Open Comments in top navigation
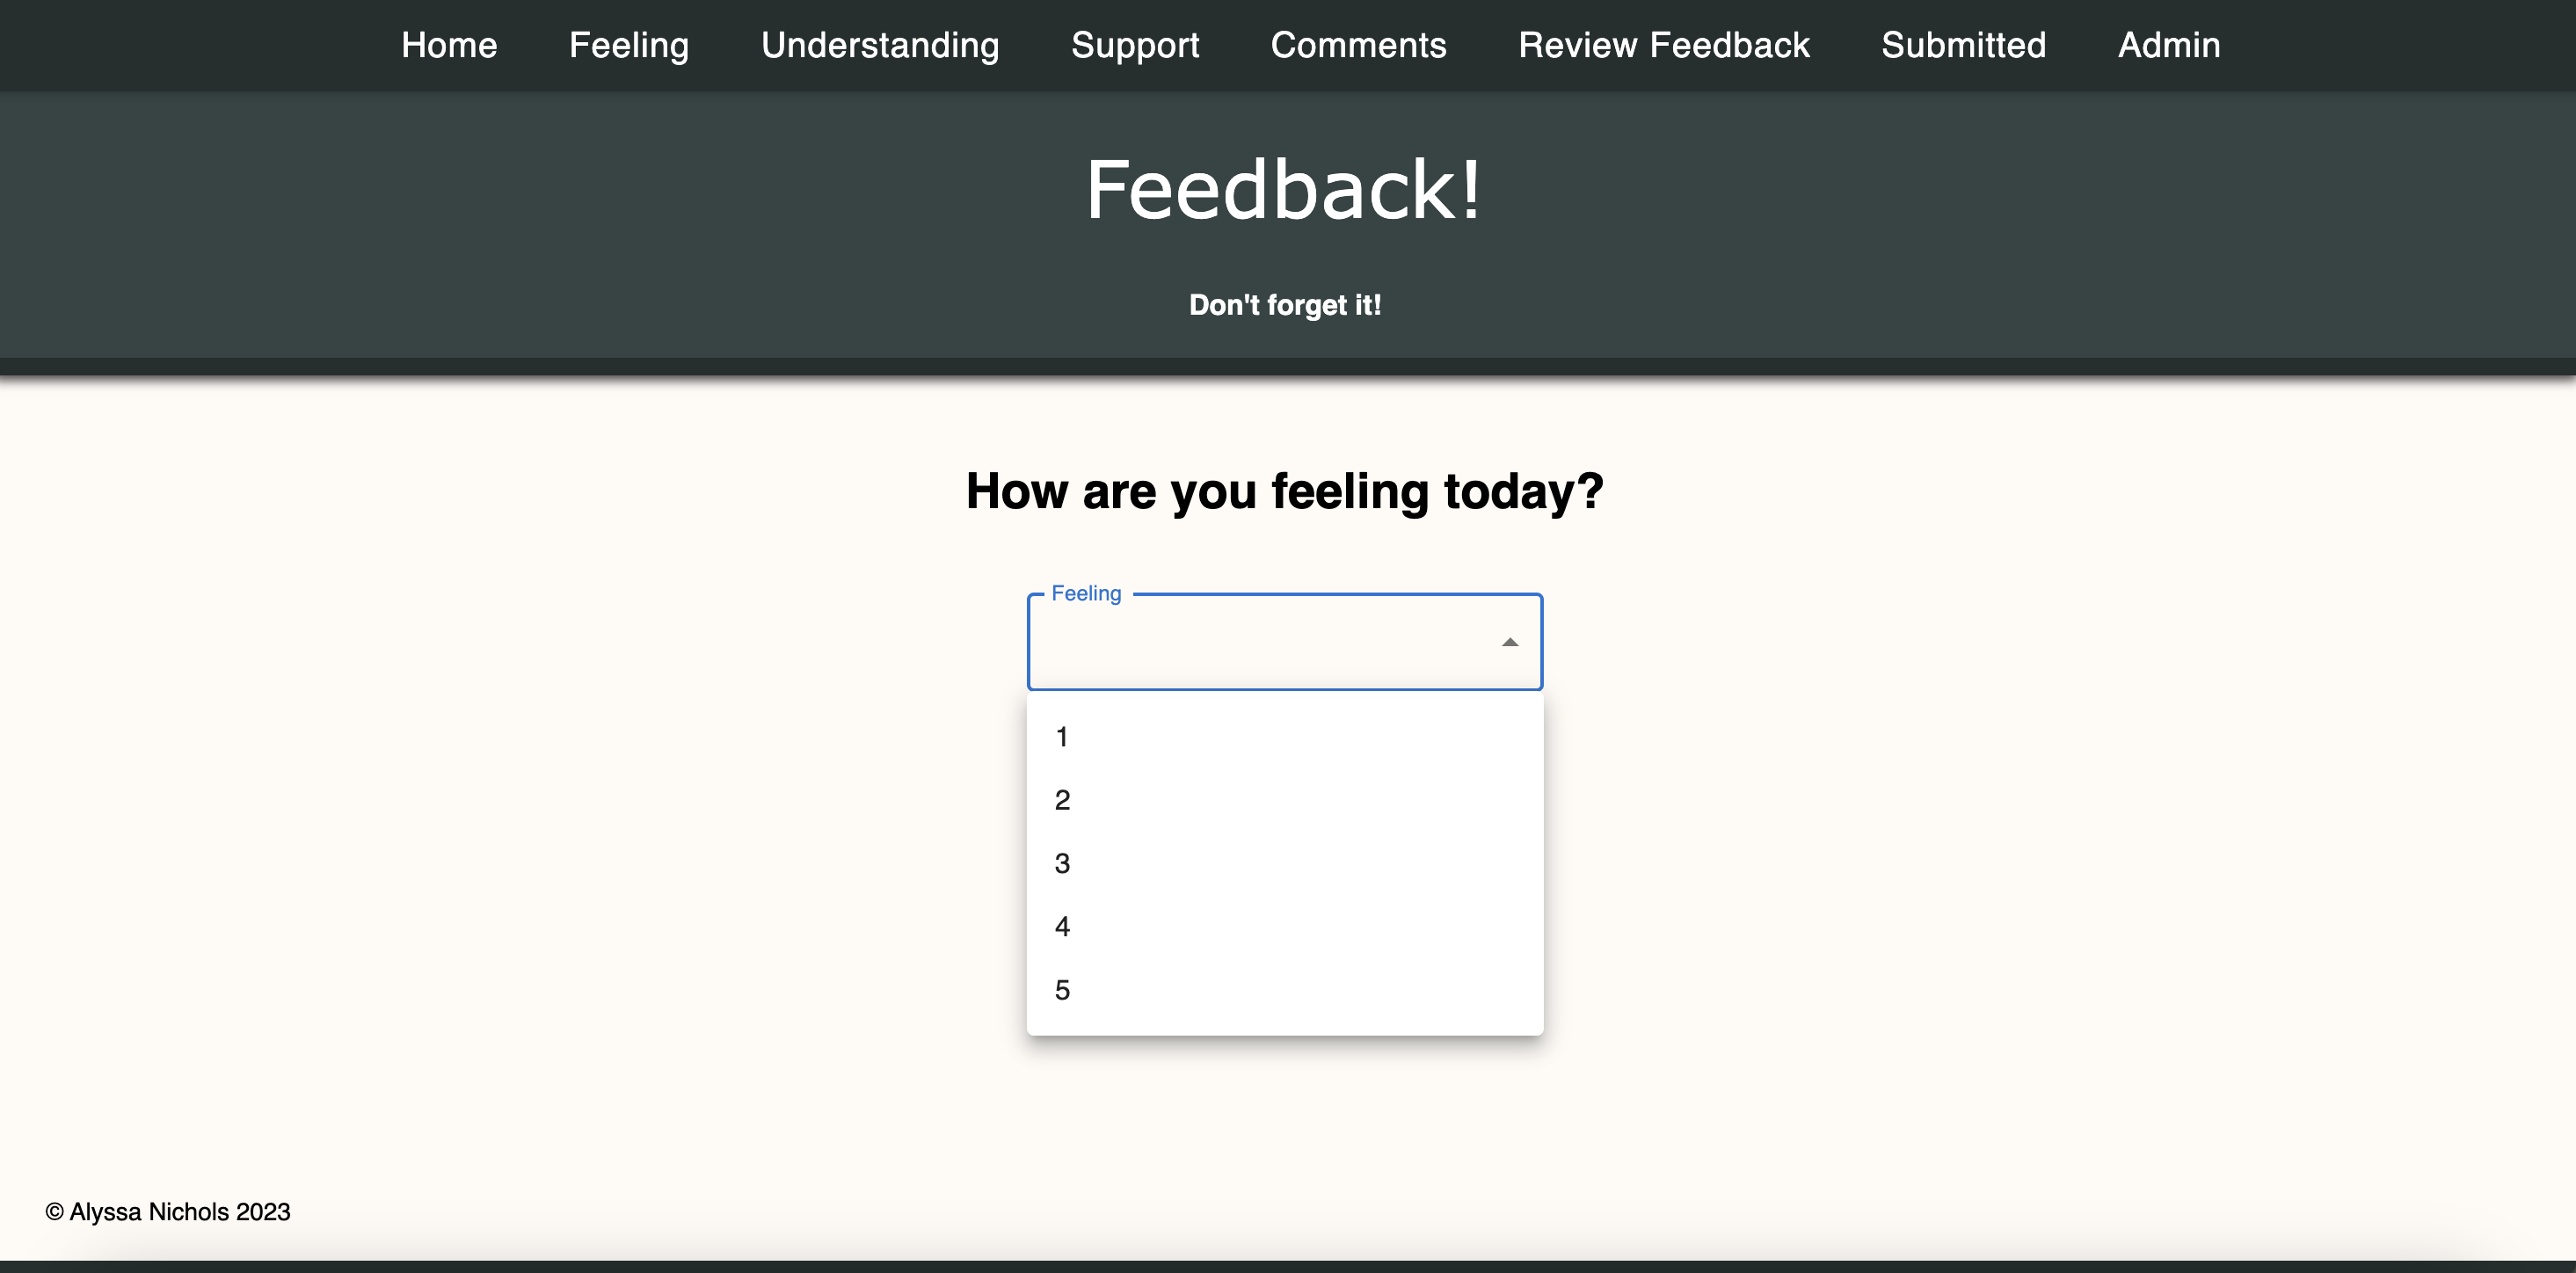This screenshot has width=2576, height=1273. [1358, 45]
